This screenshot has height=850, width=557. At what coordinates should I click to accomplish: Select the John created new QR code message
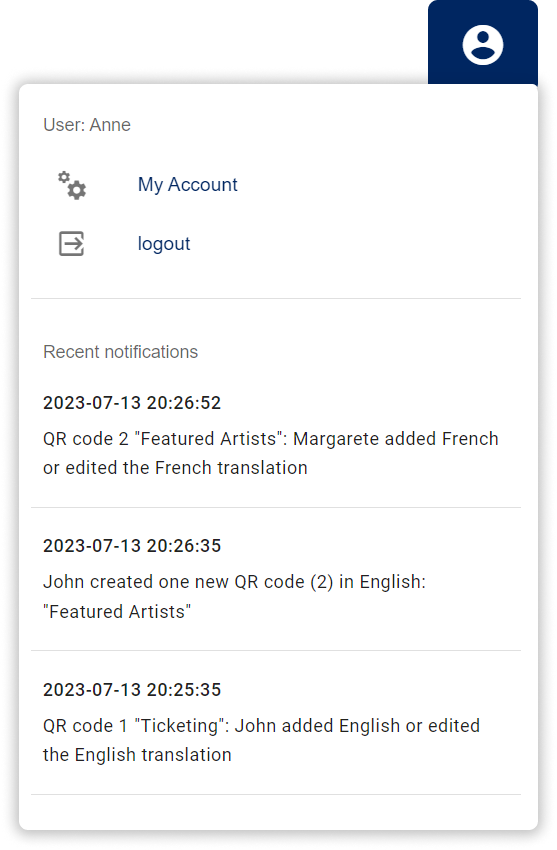pyautogui.click(x=234, y=596)
